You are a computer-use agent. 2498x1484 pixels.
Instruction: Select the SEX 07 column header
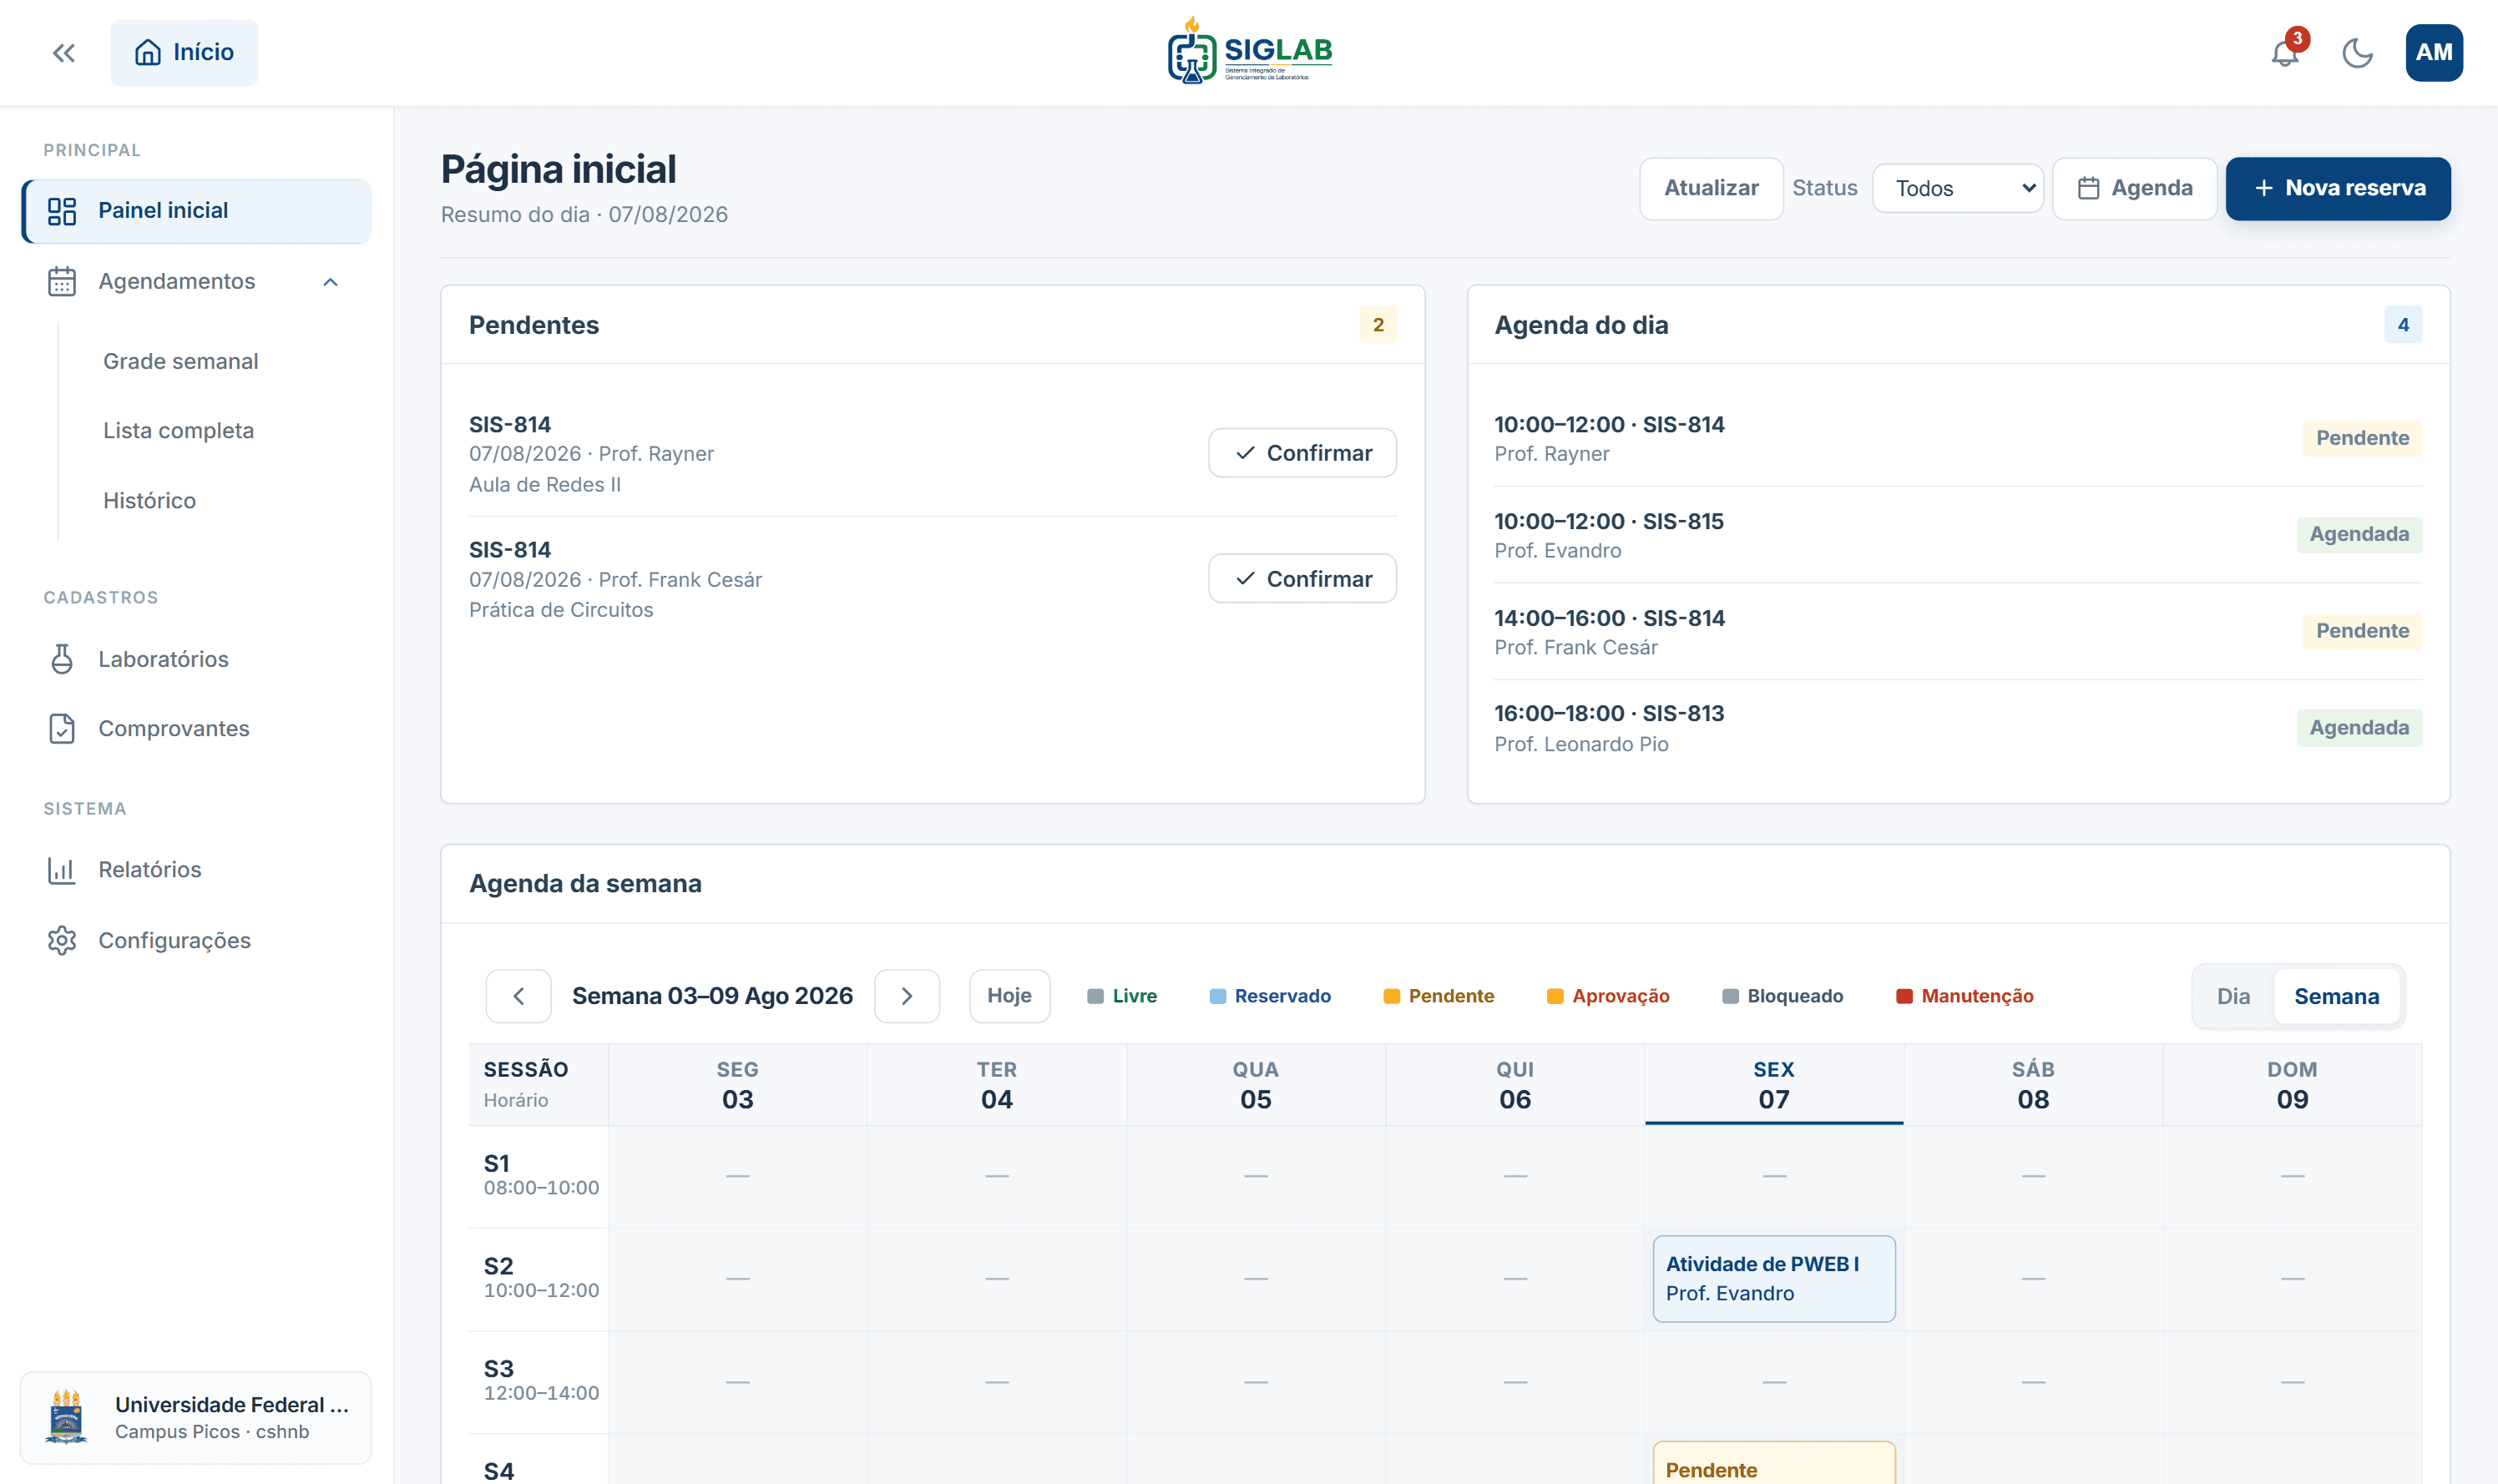click(1774, 1085)
